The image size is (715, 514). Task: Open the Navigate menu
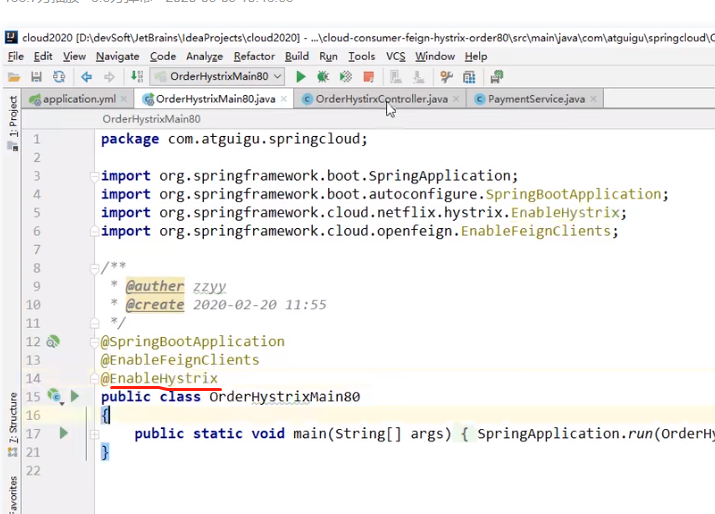[118, 57]
